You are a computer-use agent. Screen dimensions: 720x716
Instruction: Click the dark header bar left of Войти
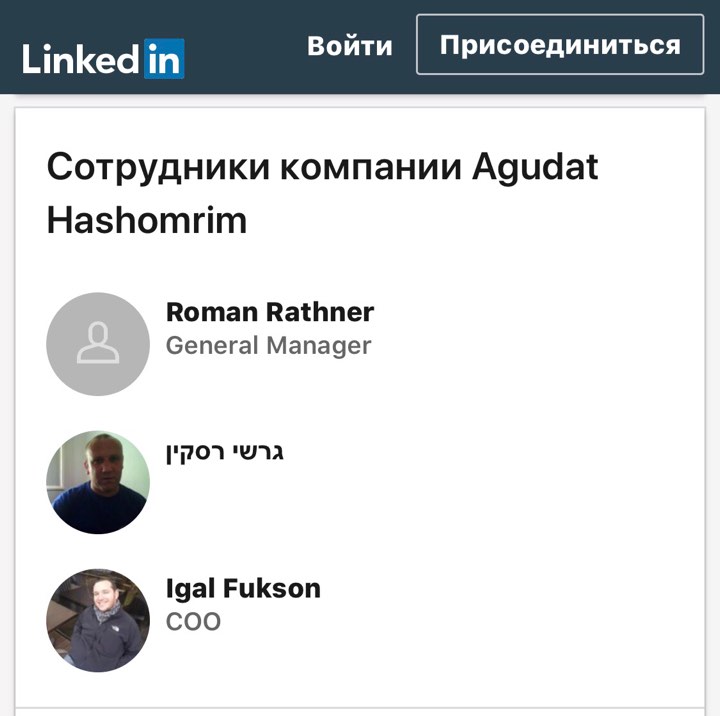[x=246, y=46]
